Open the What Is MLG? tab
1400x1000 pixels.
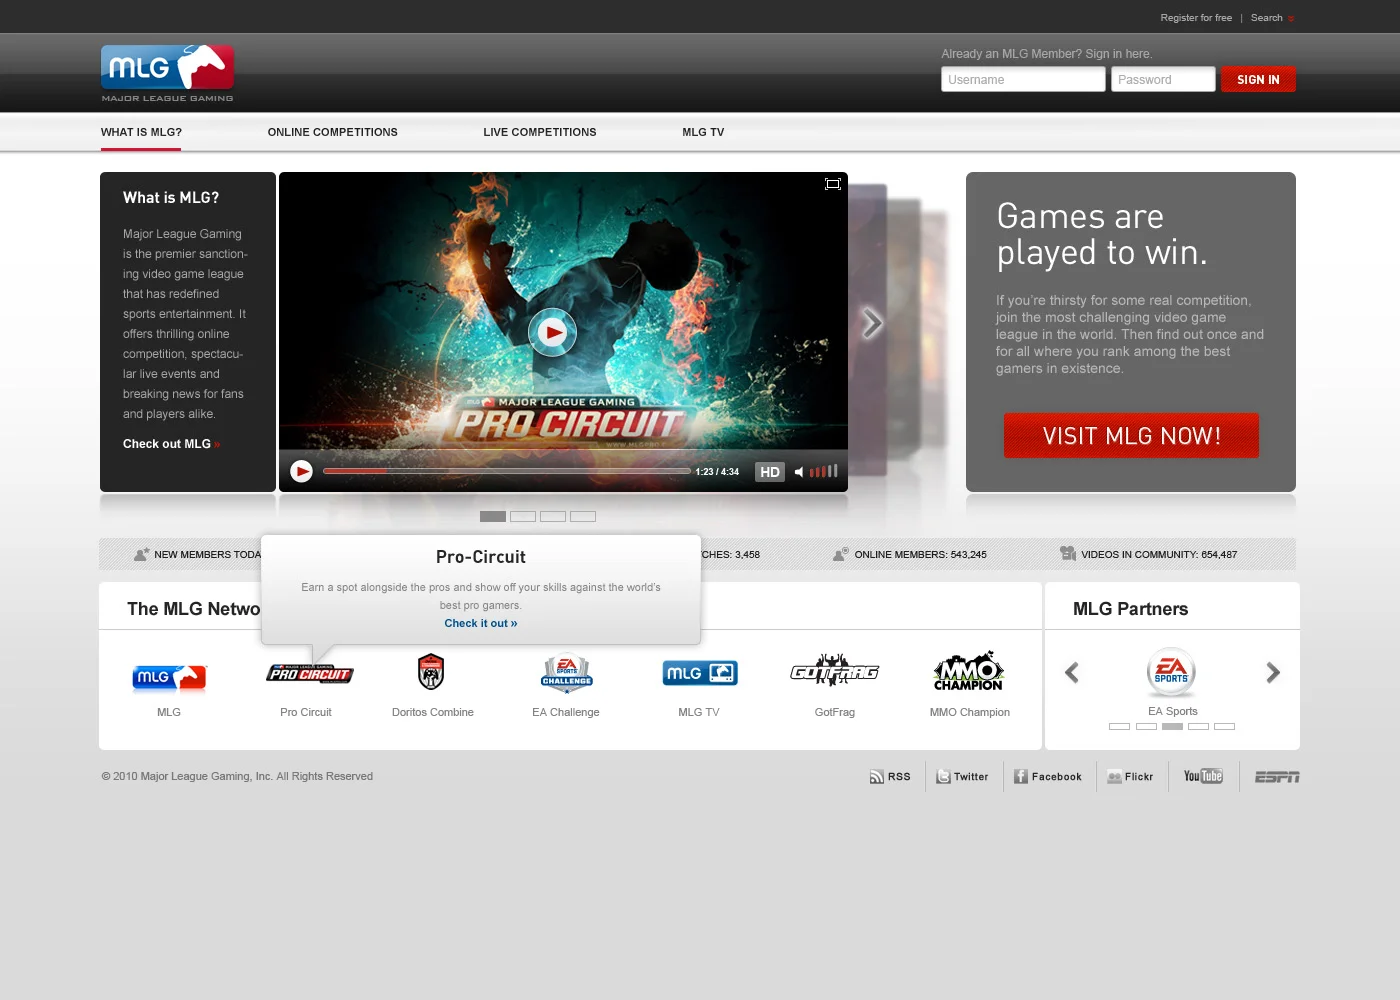[x=141, y=132]
